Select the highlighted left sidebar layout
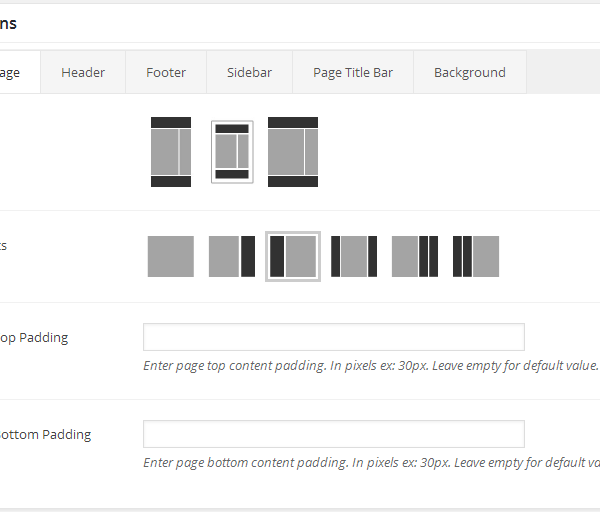This screenshot has width=600, height=512. (293, 256)
